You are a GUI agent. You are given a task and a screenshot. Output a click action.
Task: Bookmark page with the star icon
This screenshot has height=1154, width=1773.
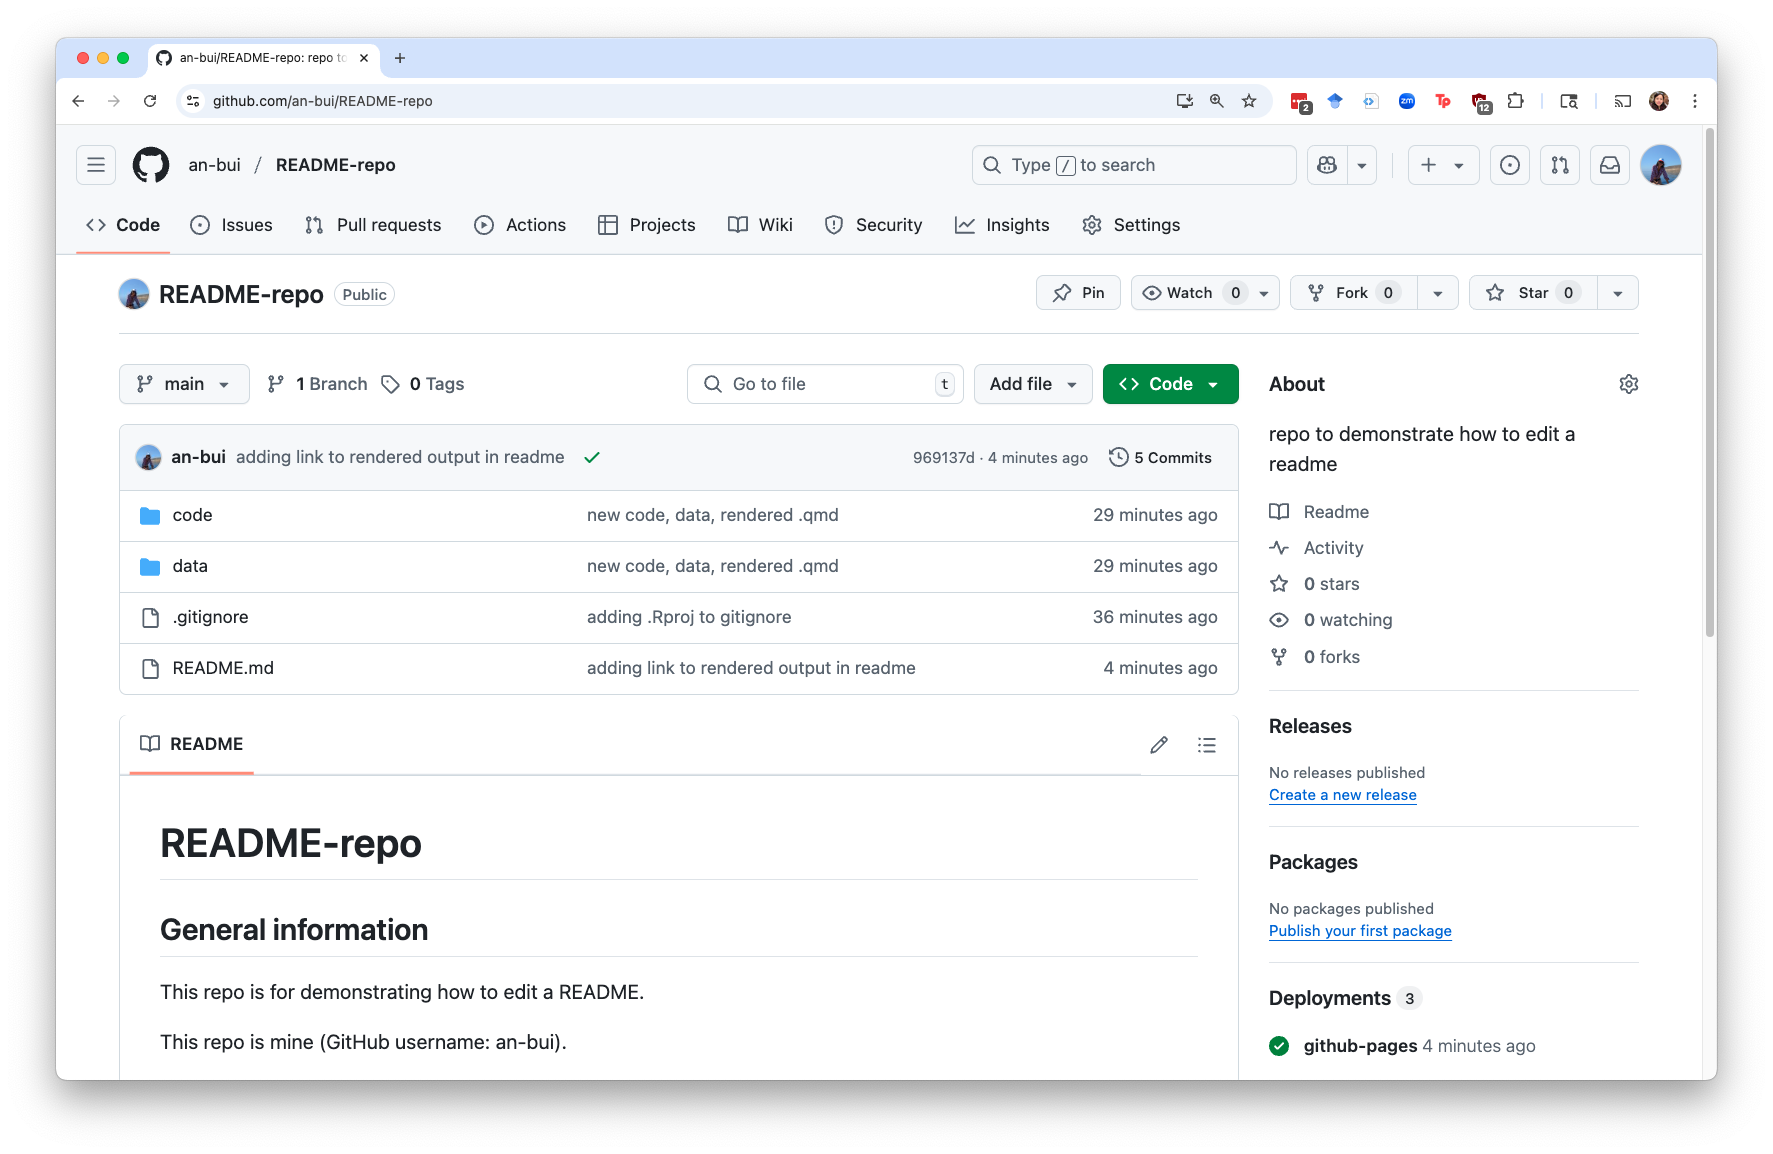click(x=1249, y=101)
